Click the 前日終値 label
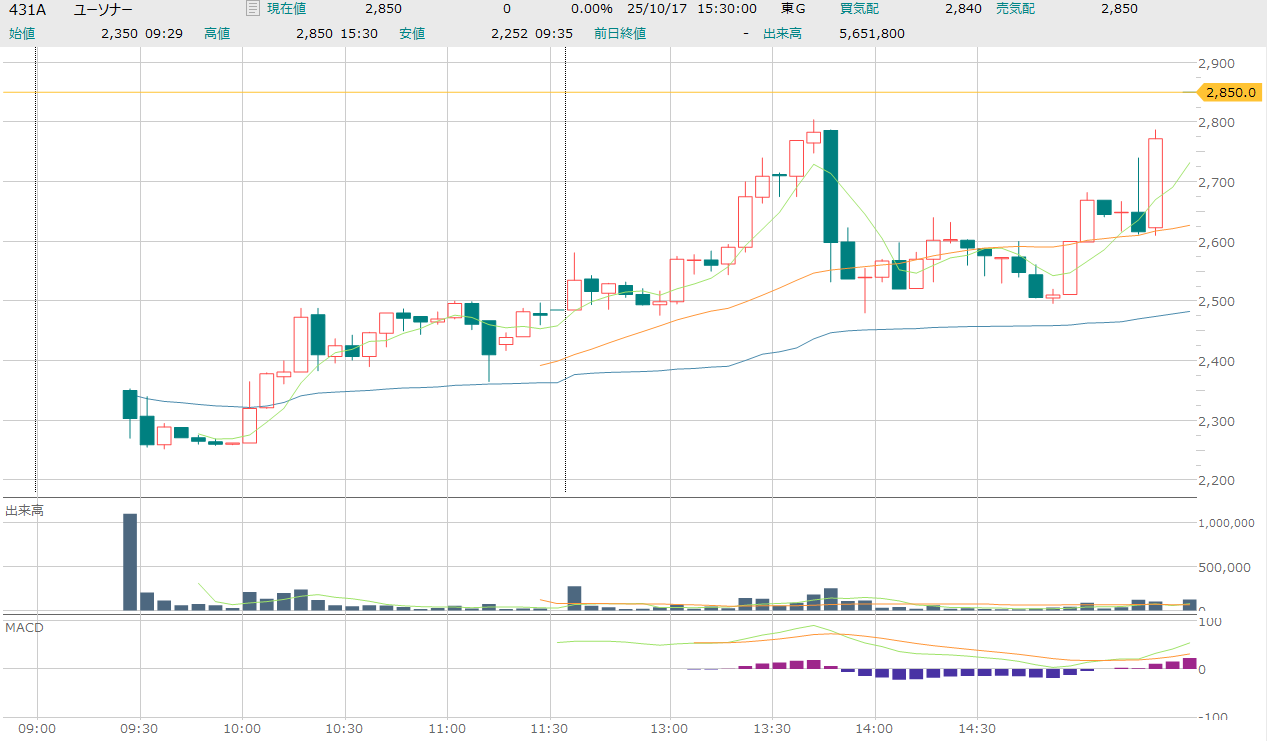The width and height of the screenshot is (1267, 741). tap(619, 33)
